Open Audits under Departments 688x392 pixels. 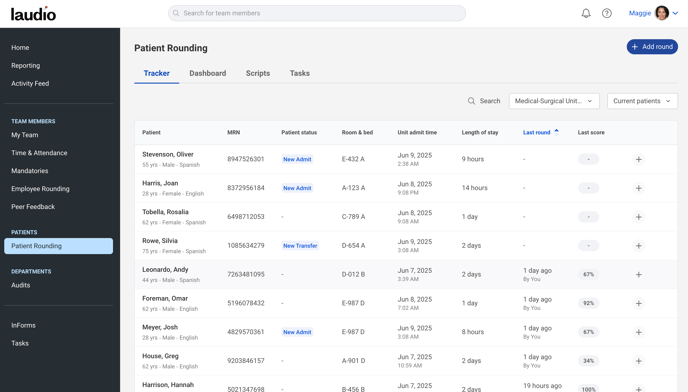pos(21,285)
